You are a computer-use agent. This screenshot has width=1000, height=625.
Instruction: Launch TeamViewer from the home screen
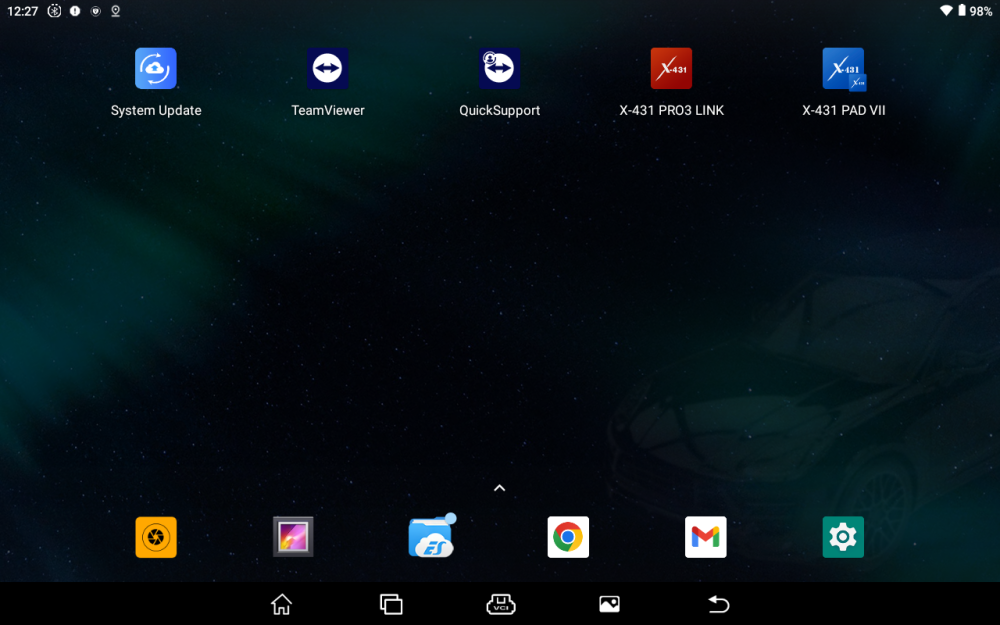[x=328, y=69]
